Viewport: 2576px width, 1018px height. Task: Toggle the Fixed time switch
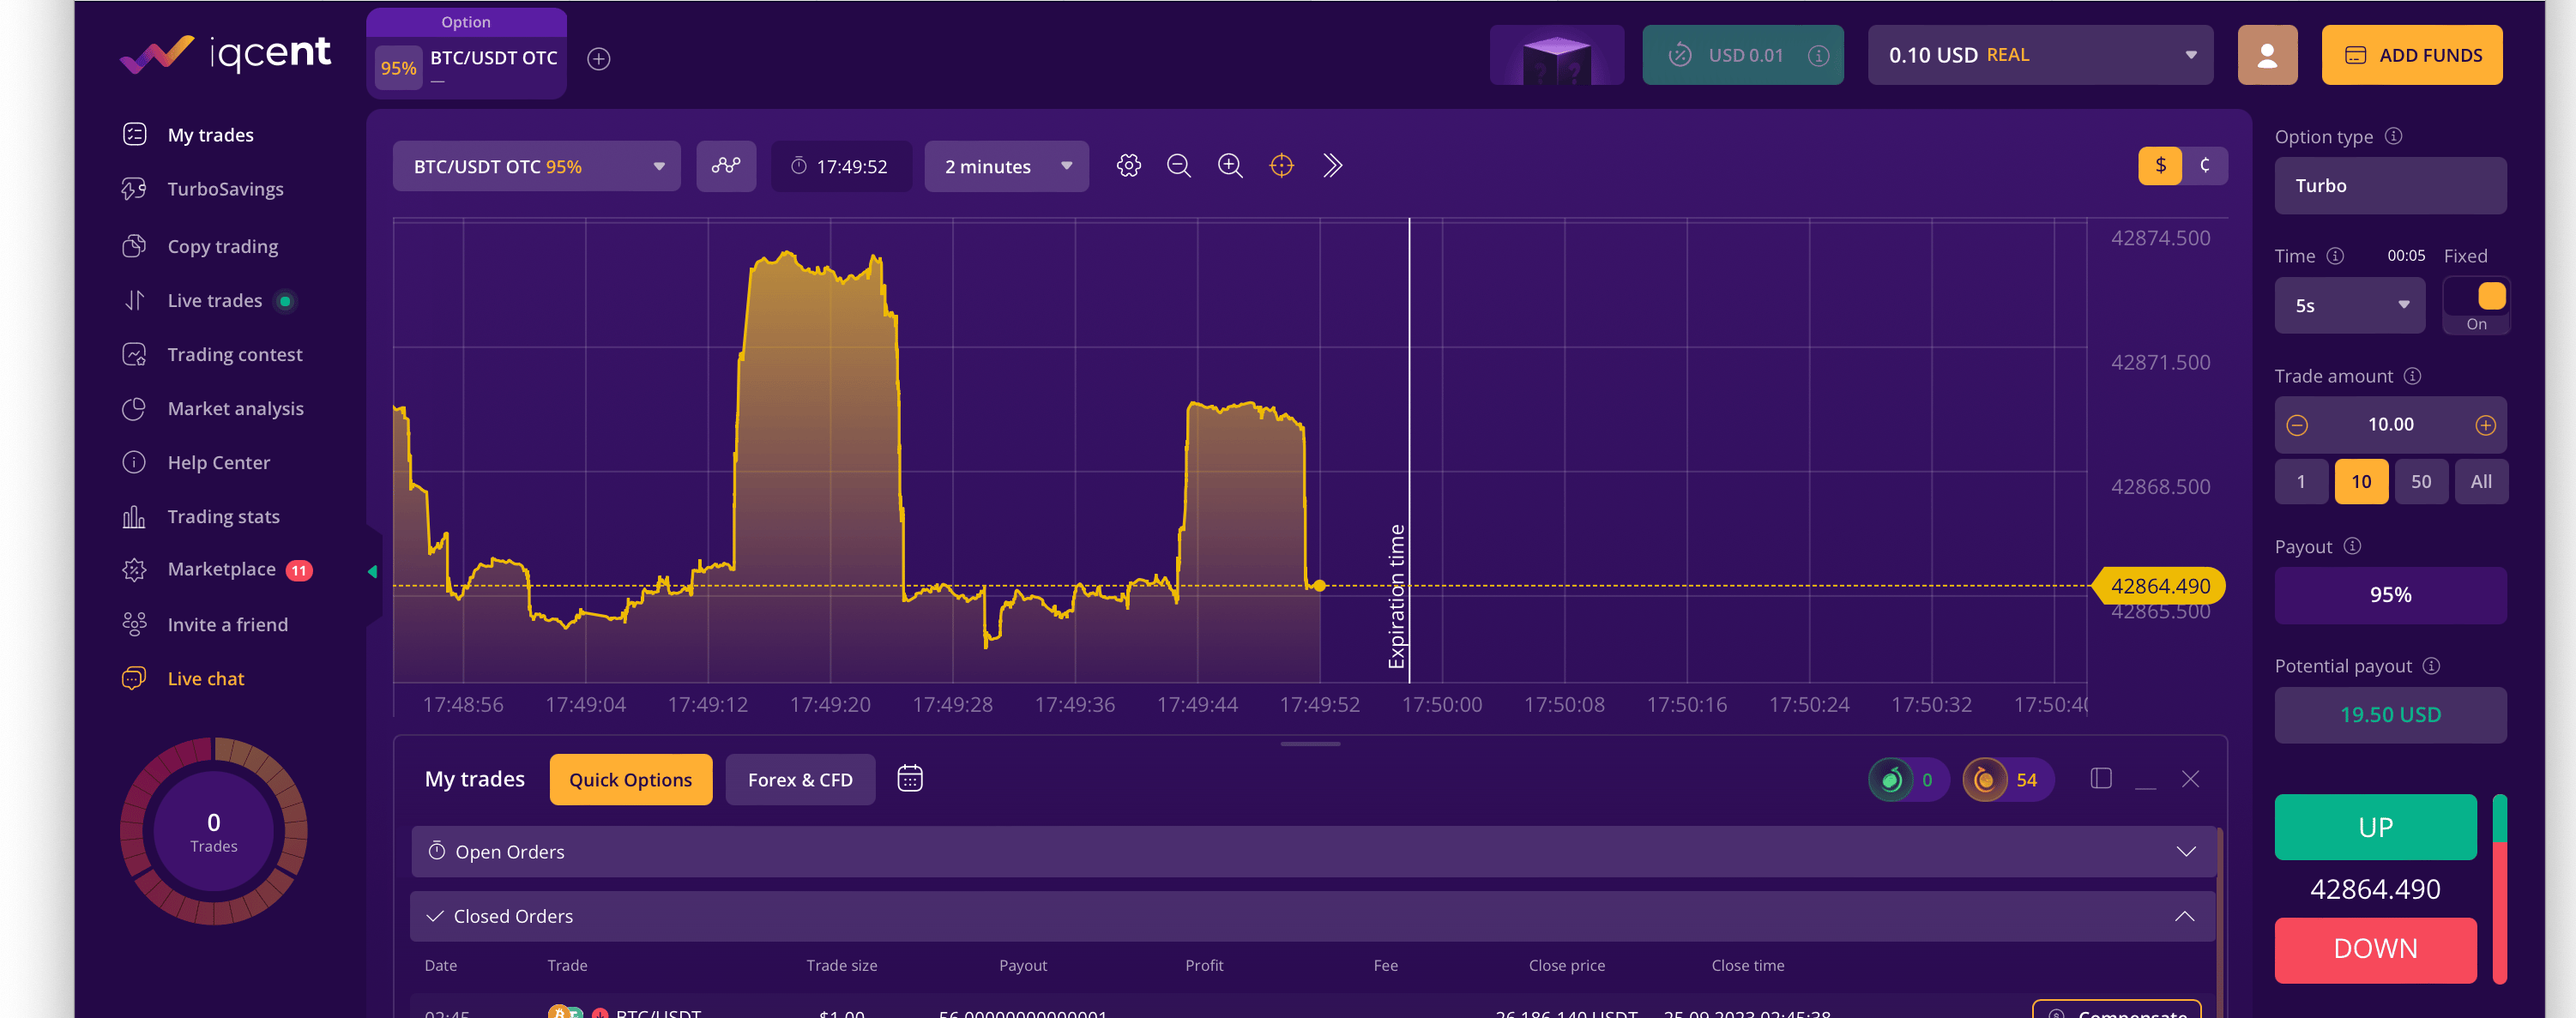[2476, 298]
